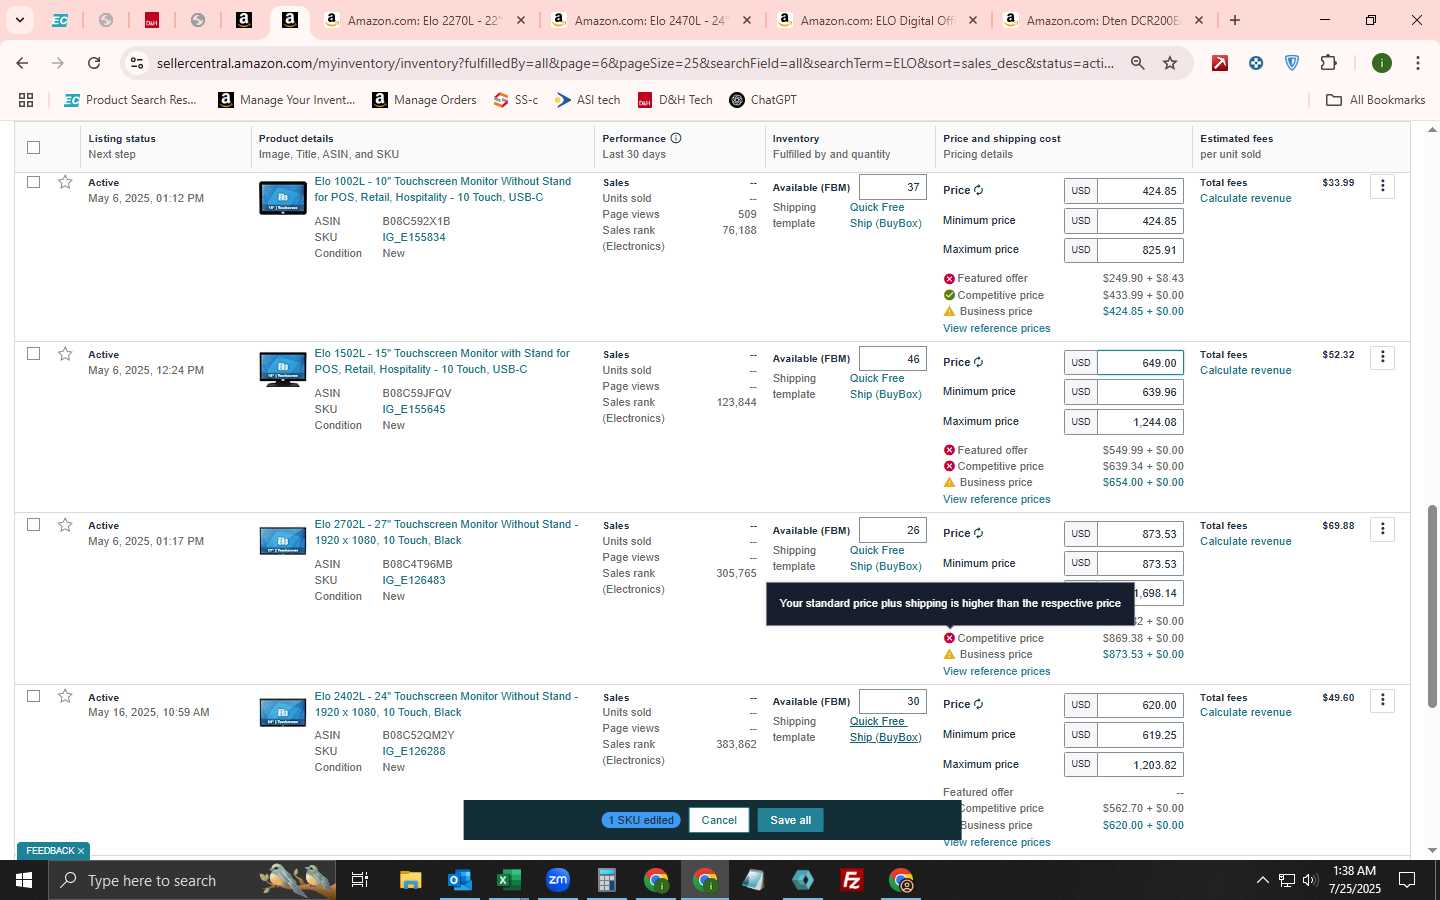Image resolution: width=1440 pixels, height=900 pixels.
Task: Click the Elo 2702L product thumbnail
Action: (283, 541)
